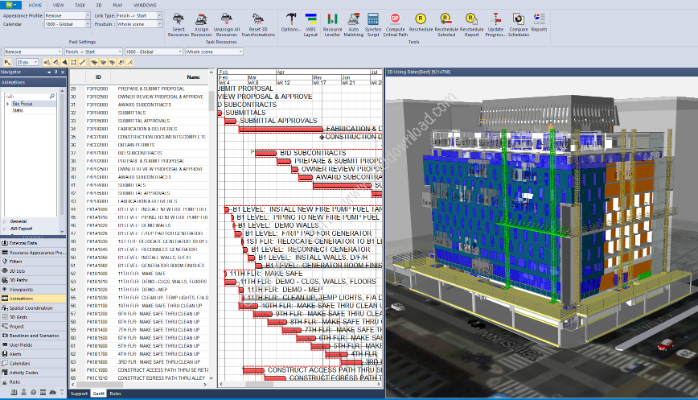This screenshot has width=698, height=400.
Task: Open External Data panel in Navigator
Action: [x=33, y=243]
